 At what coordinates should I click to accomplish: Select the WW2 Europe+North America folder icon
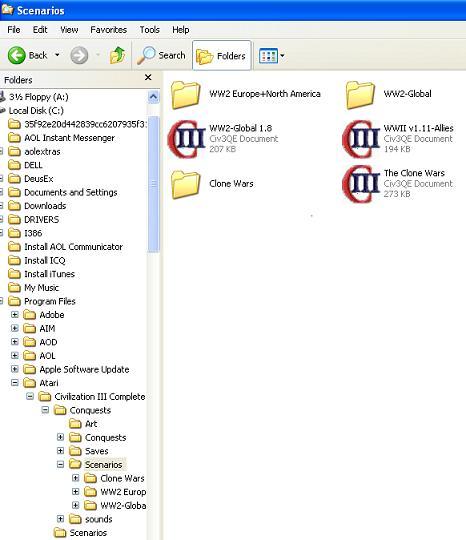(x=186, y=95)
